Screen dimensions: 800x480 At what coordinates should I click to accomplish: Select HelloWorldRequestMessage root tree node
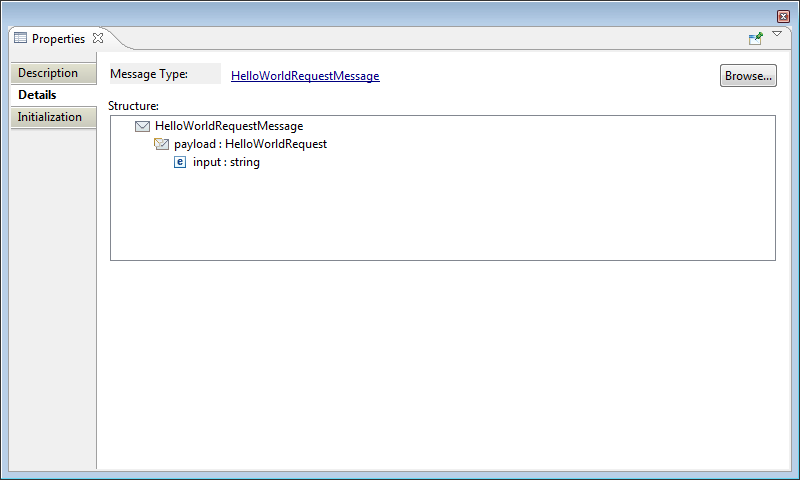tap(229, 126)
